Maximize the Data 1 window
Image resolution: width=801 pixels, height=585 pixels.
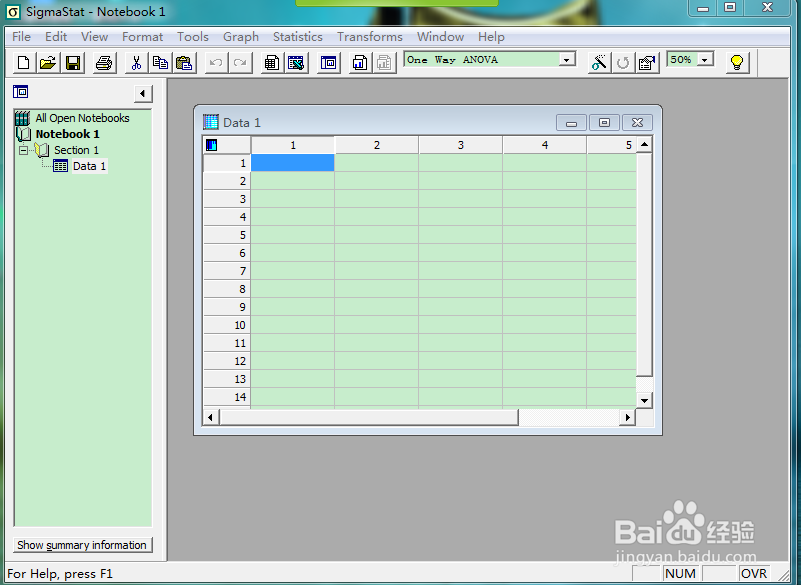[604, 123]
